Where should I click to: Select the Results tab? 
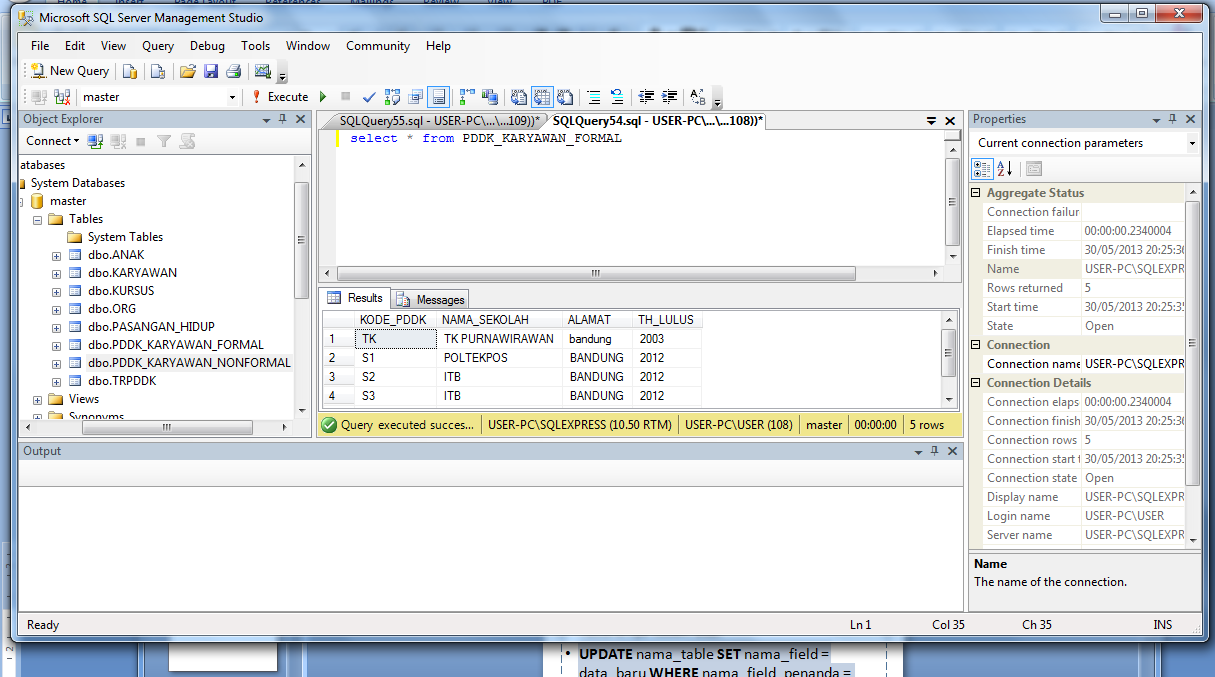(355, 298)
